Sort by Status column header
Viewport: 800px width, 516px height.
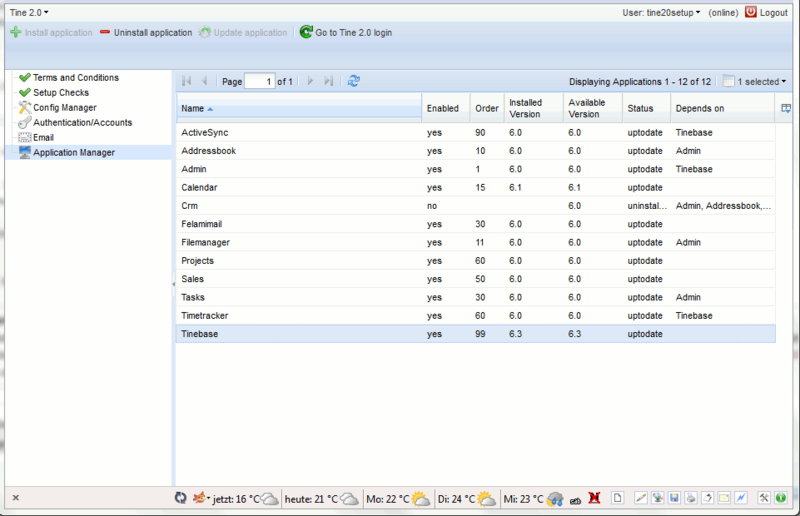click(x=646, y=108)
